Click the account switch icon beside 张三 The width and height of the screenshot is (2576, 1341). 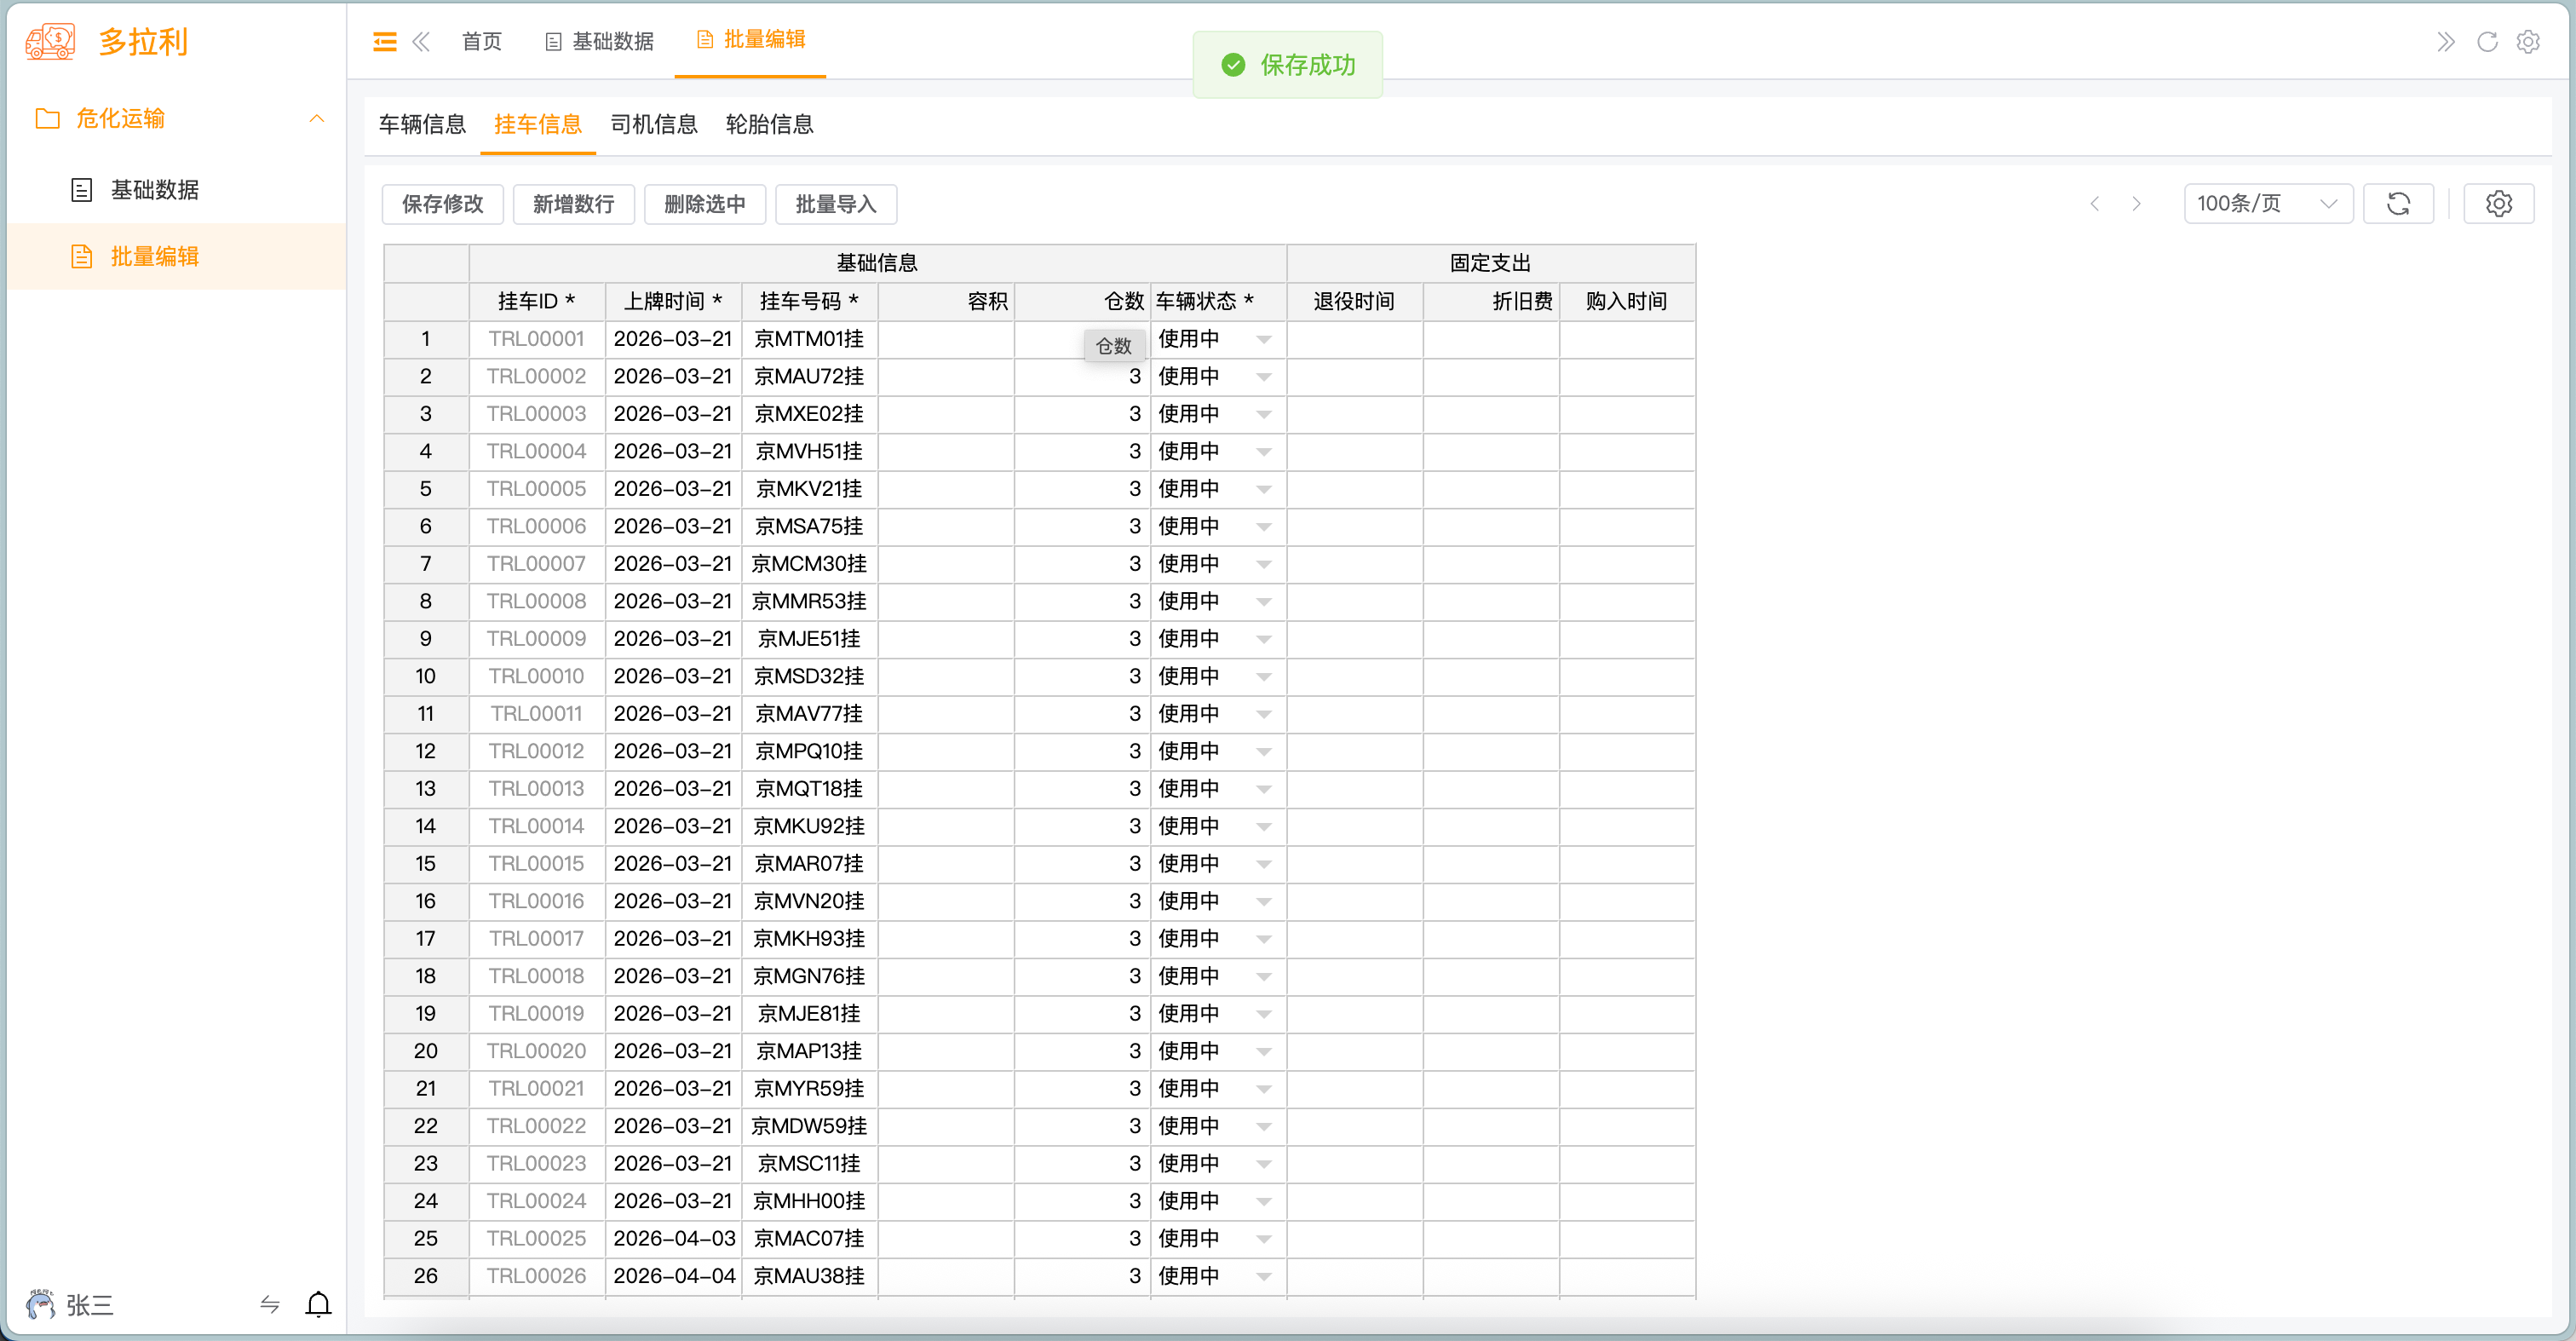pos(268,1305)
